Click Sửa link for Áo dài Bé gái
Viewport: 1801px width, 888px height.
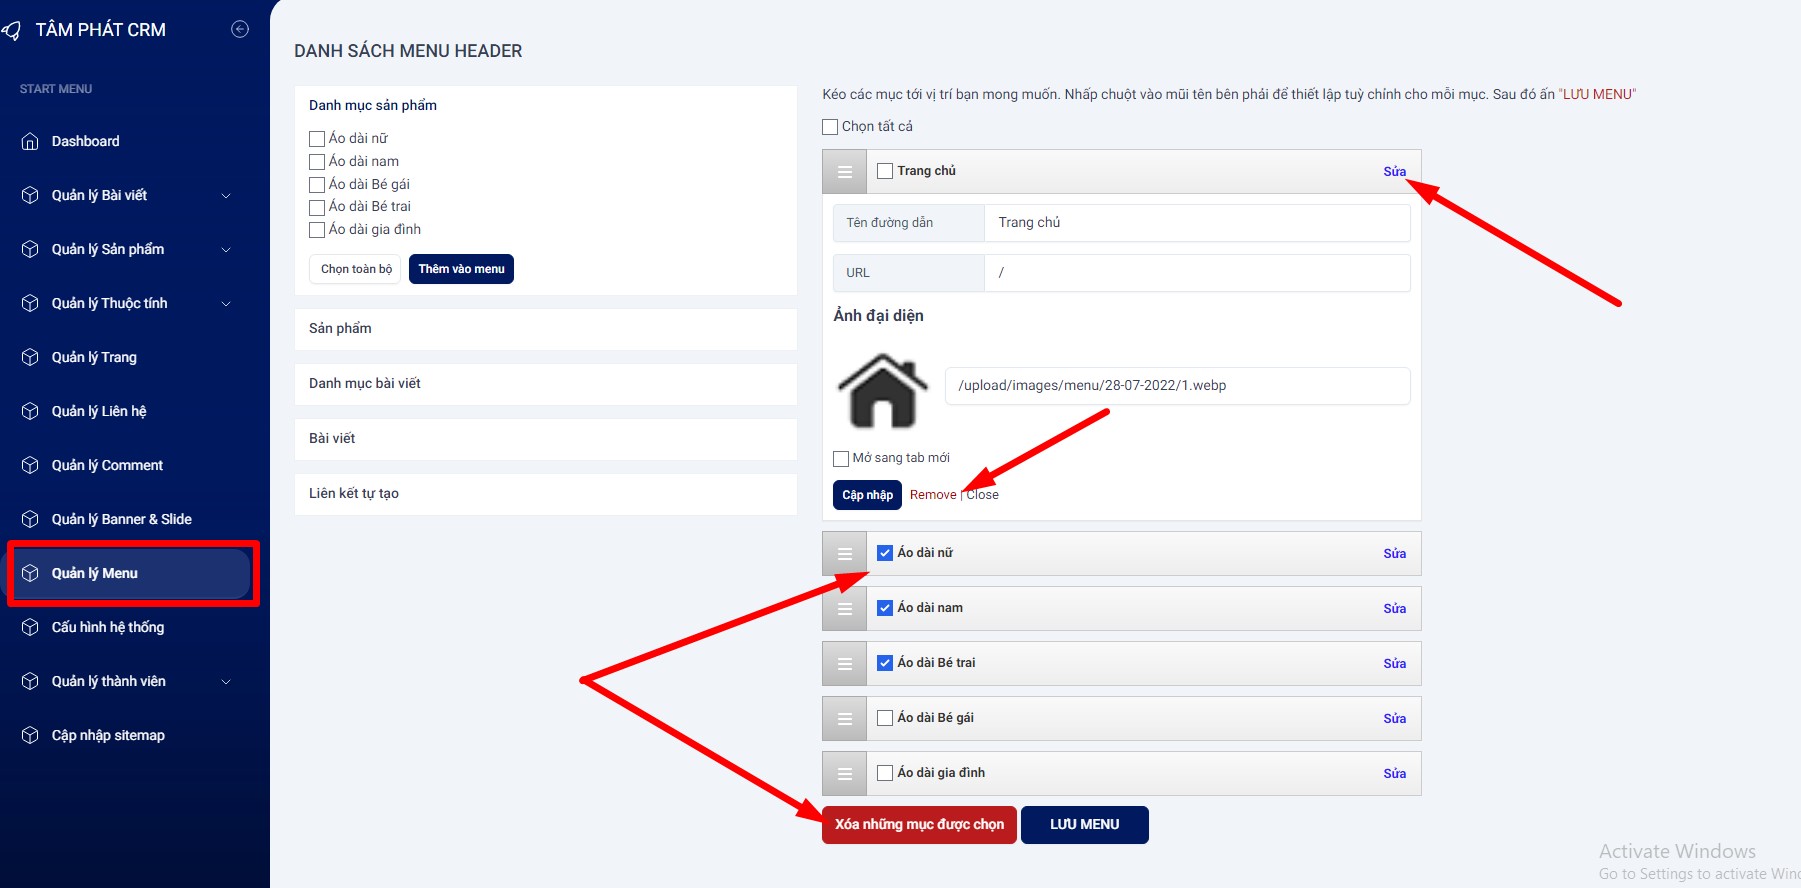[1394, 719]
